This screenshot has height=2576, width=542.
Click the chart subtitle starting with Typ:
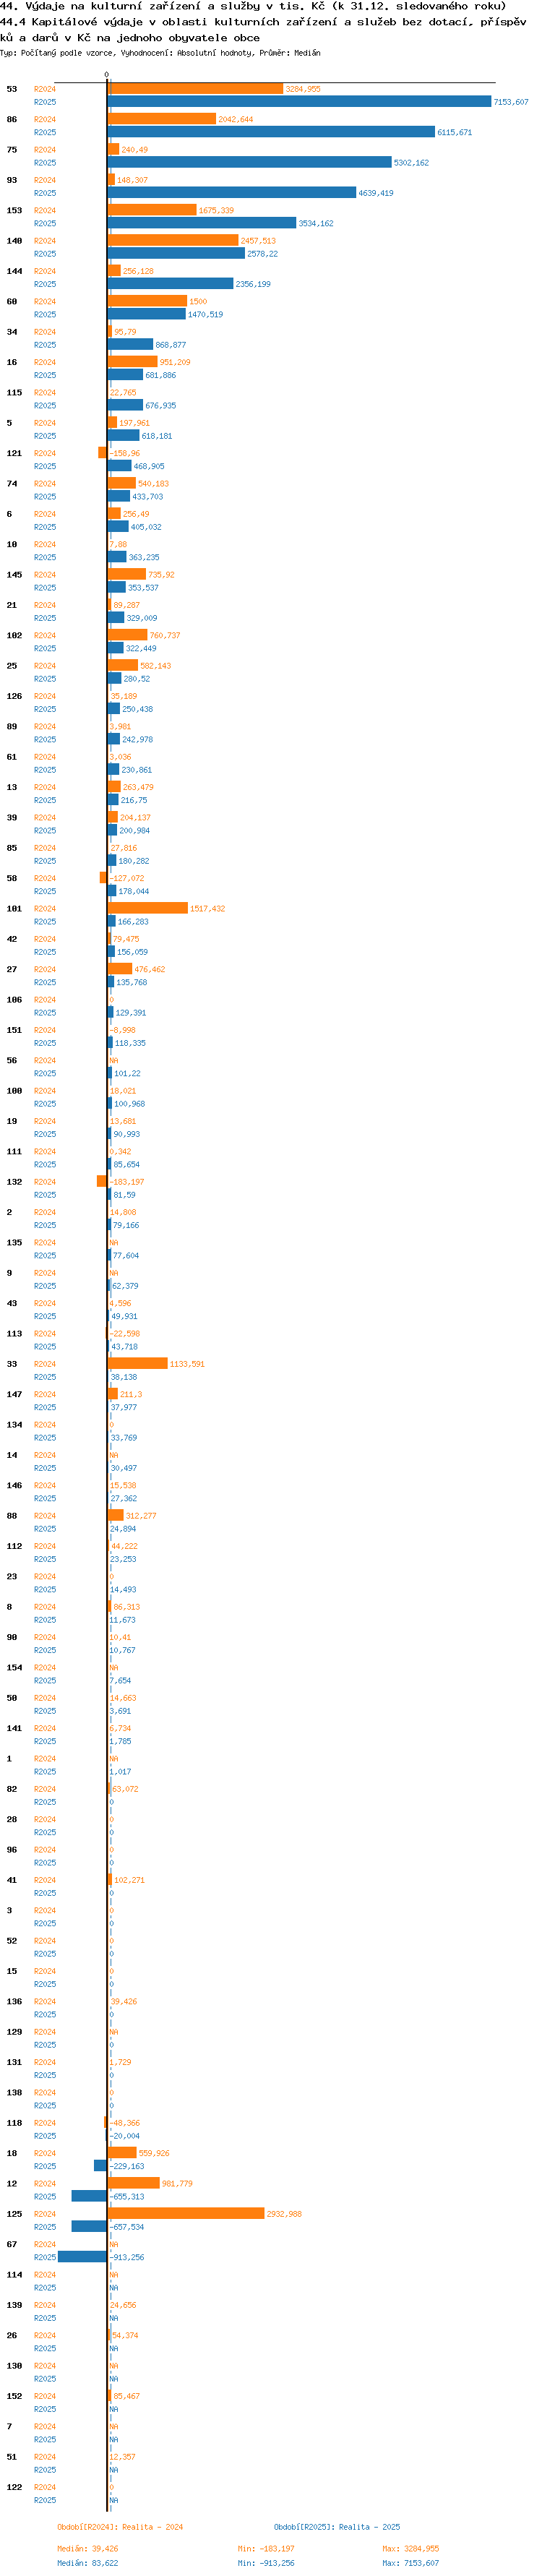tap(160, 53)
